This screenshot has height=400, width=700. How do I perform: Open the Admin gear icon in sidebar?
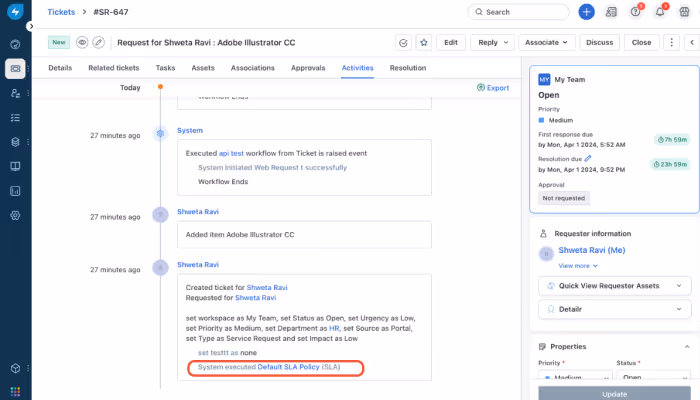click(15, 215)
